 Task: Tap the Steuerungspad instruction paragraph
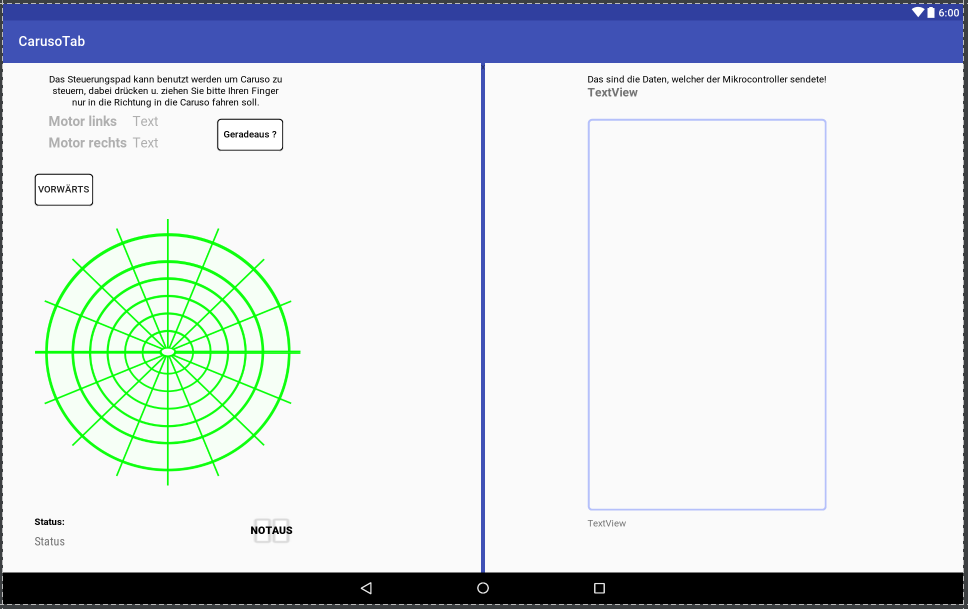tap(165, 91)
